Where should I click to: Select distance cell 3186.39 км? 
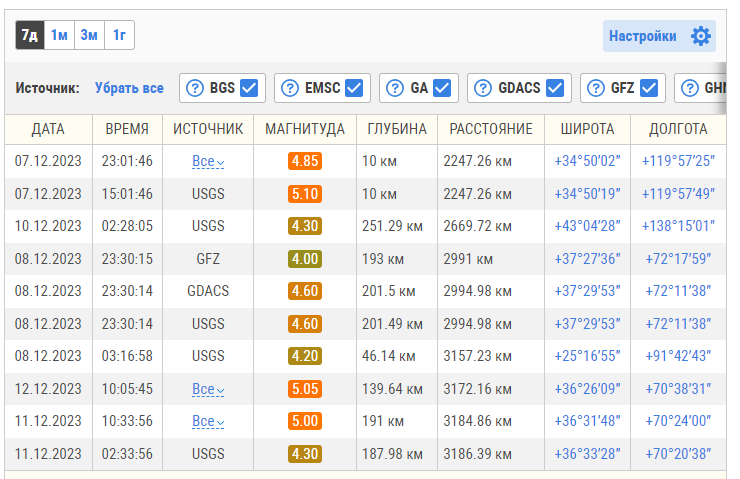coord(477,454)
